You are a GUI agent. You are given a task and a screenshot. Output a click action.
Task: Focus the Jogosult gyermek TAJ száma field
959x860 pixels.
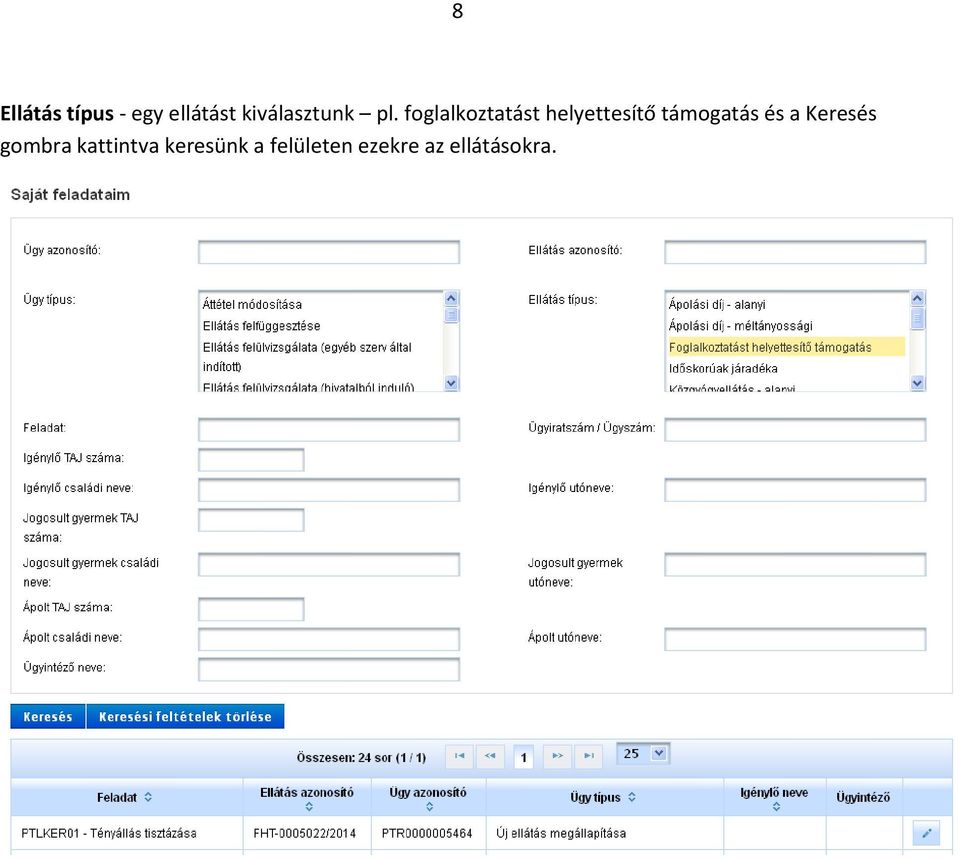251,520
